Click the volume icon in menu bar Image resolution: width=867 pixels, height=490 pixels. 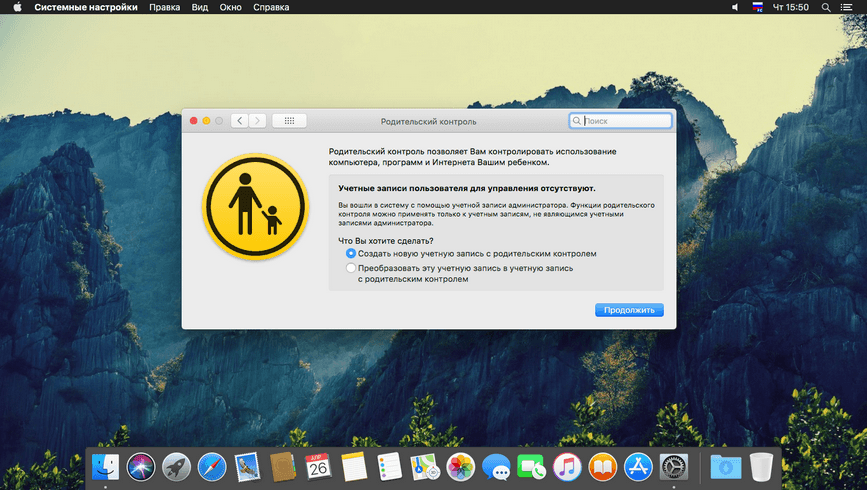[x=735, y=7]
